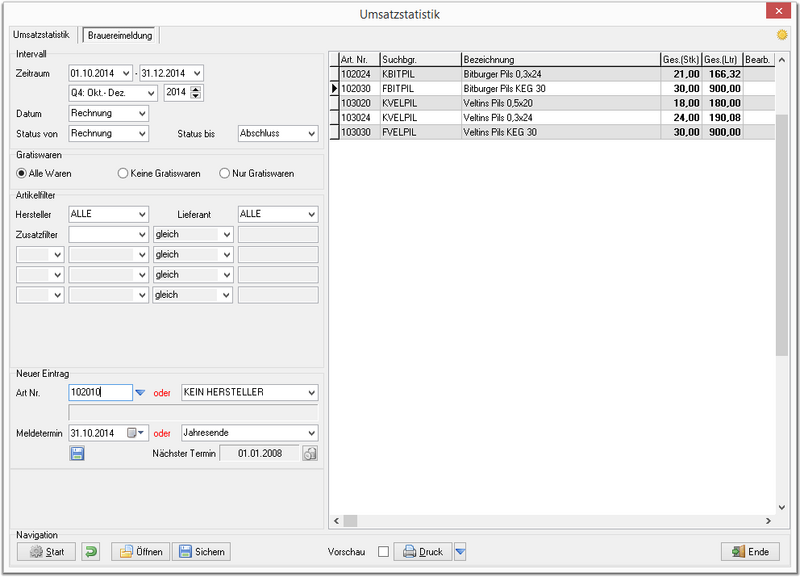Switch to the Umsatzstatistik tab
Image resolution: width=800 pixels, height=577 pixels.
coord(41,35)
